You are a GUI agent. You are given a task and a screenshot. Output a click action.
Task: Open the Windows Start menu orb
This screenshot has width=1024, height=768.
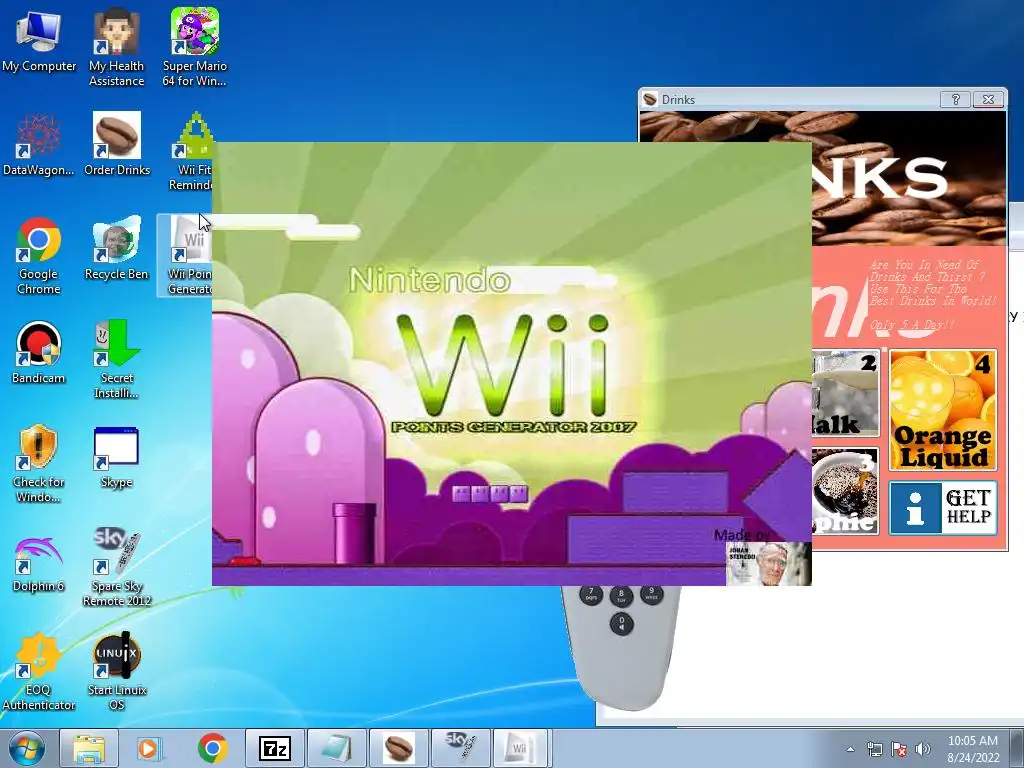(27, 748)
